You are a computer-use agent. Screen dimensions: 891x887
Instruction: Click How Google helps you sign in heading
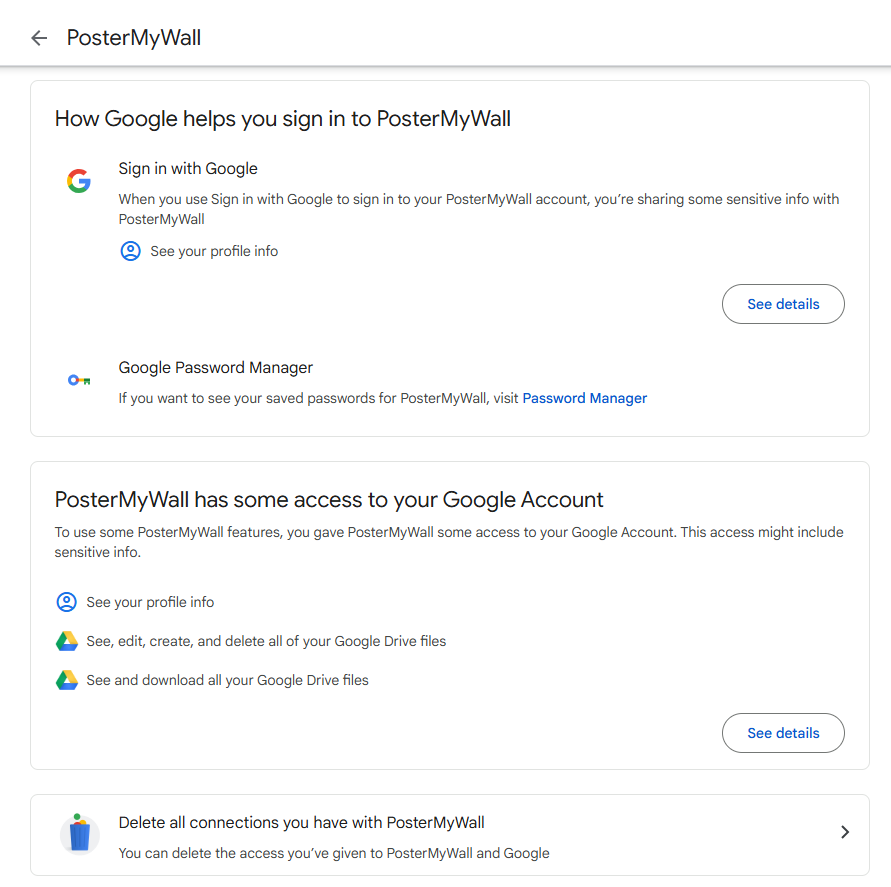coord(282,119)
